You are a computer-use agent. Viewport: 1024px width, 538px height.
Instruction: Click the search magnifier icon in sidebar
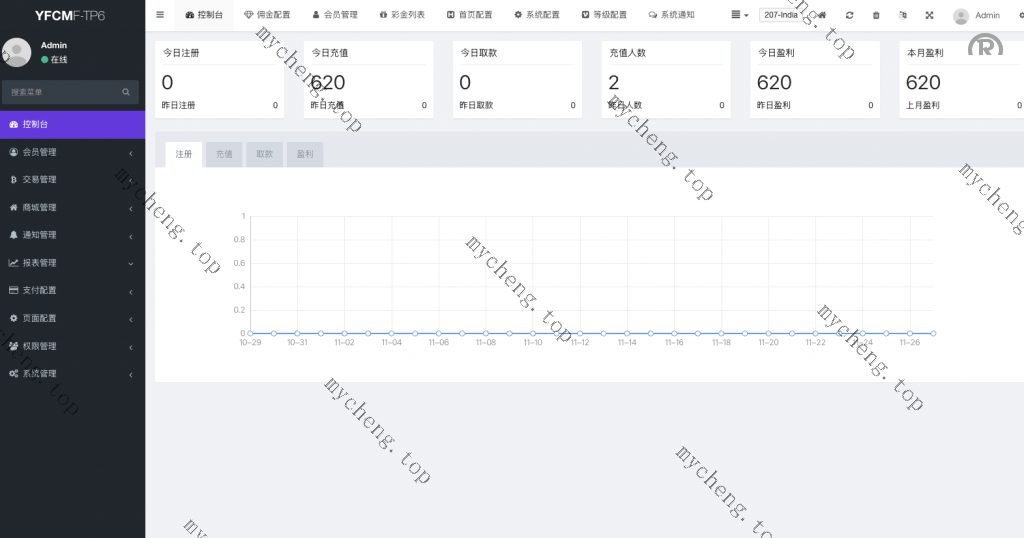coord(126,92)
